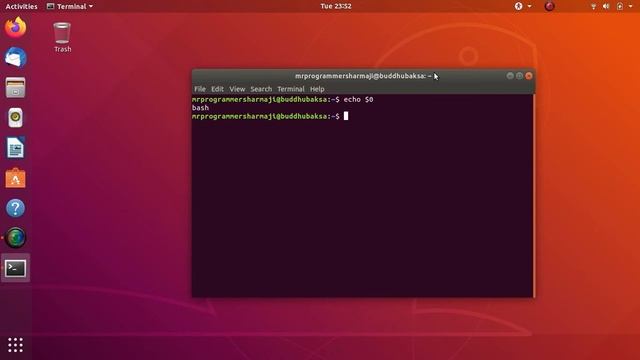Select the Terminal icon in dock
Screen dimensions: 640x360
coord(16,268)
